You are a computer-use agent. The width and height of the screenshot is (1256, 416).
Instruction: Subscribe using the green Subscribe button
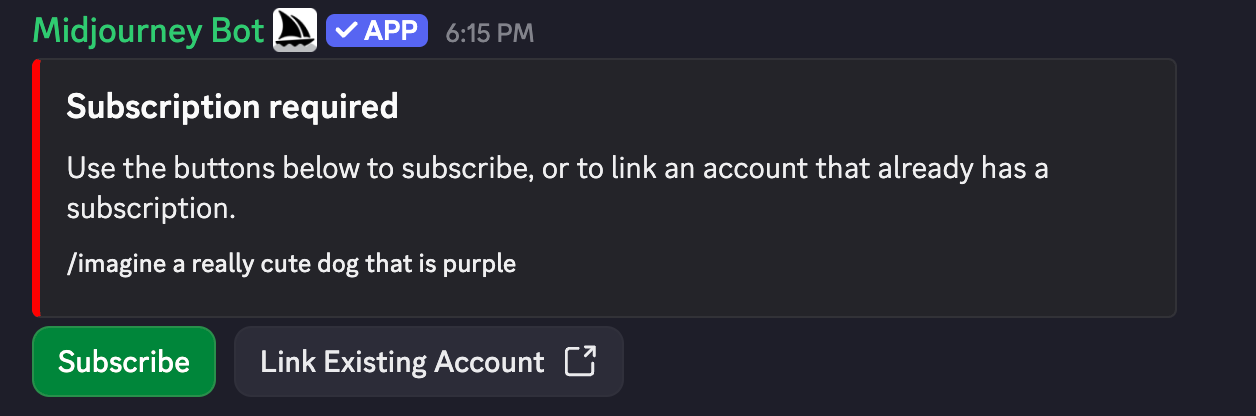coord(124,361)
